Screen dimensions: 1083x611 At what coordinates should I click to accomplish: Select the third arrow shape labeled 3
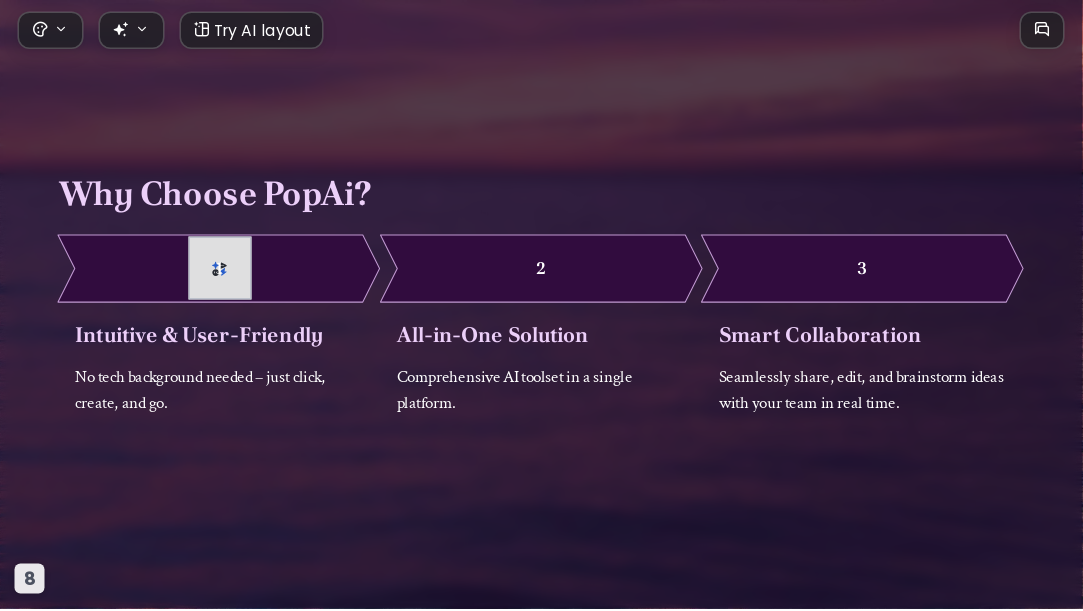pos(862,269)
